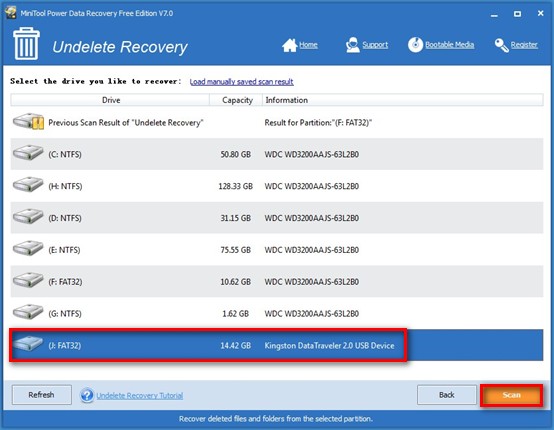Viewport: 554px width, 430px height.
Task: Select the (J: FAT32) drive label
Action: 65,345
